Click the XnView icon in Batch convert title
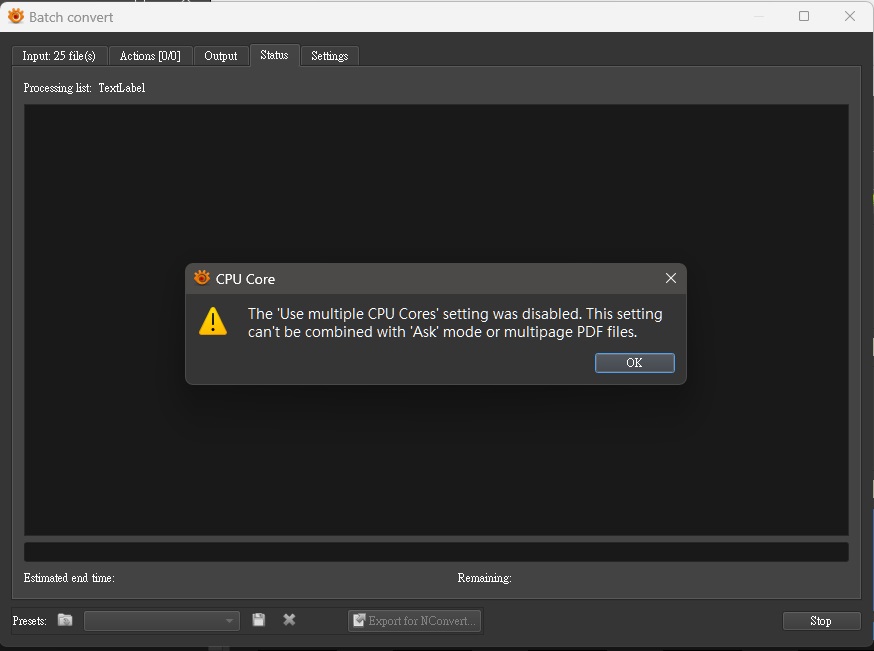874x651 pixels. (16, 17)
